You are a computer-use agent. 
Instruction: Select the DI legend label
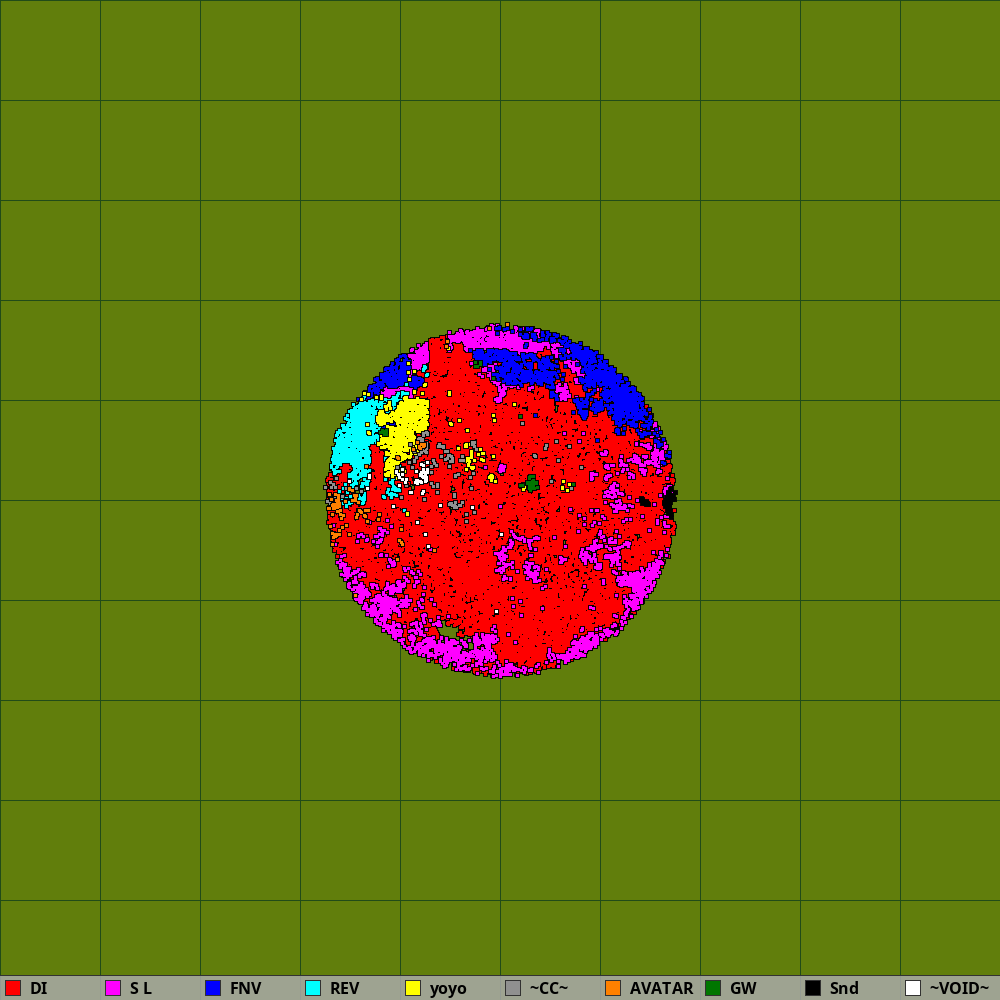38,989
